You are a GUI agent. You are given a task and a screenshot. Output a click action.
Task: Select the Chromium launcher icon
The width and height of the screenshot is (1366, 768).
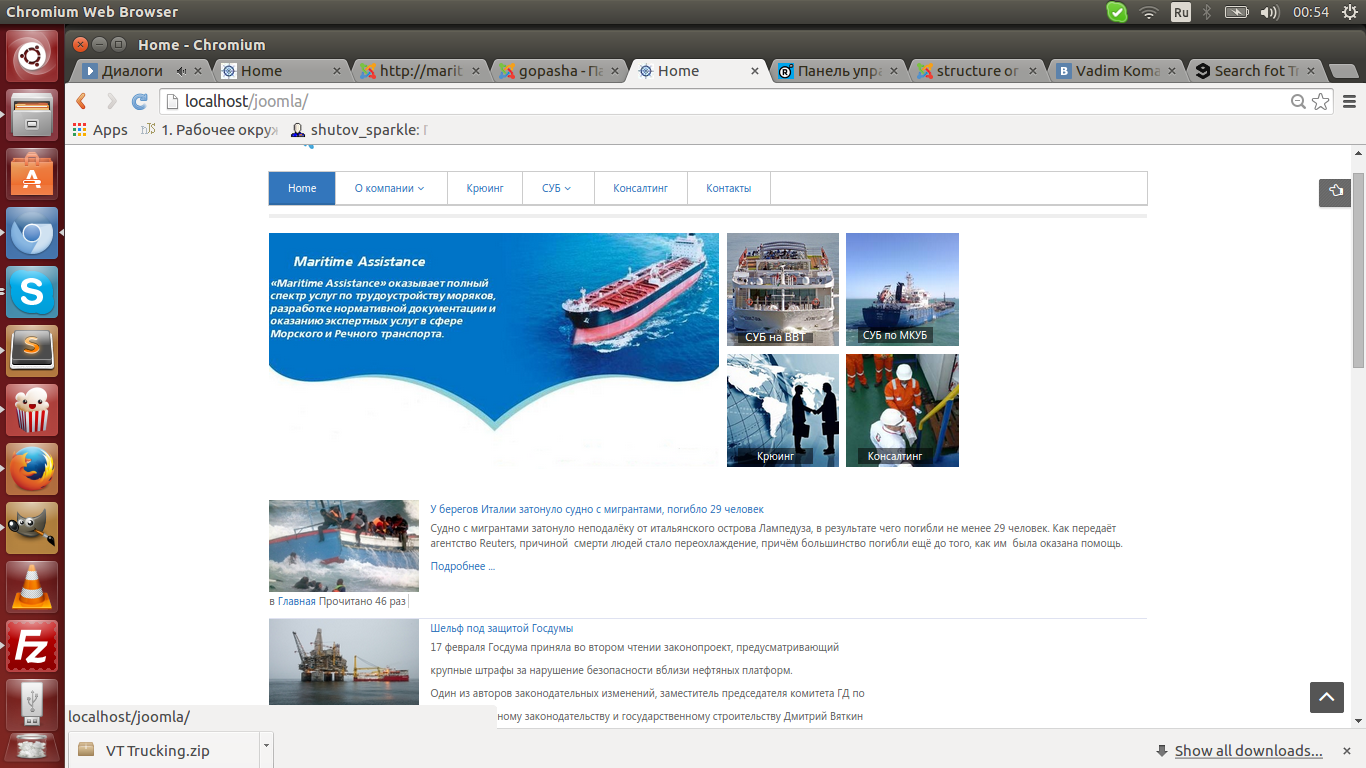pos(33,233)
